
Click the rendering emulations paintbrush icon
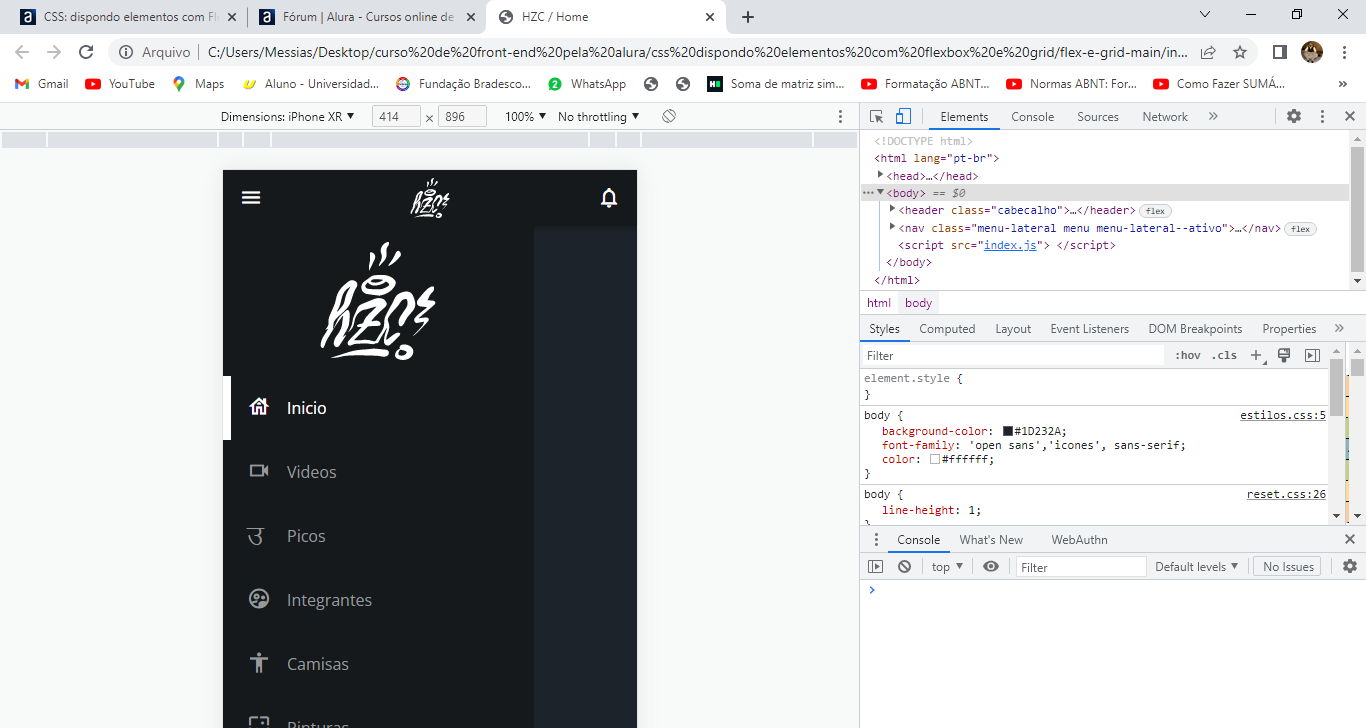[1285, 355]
